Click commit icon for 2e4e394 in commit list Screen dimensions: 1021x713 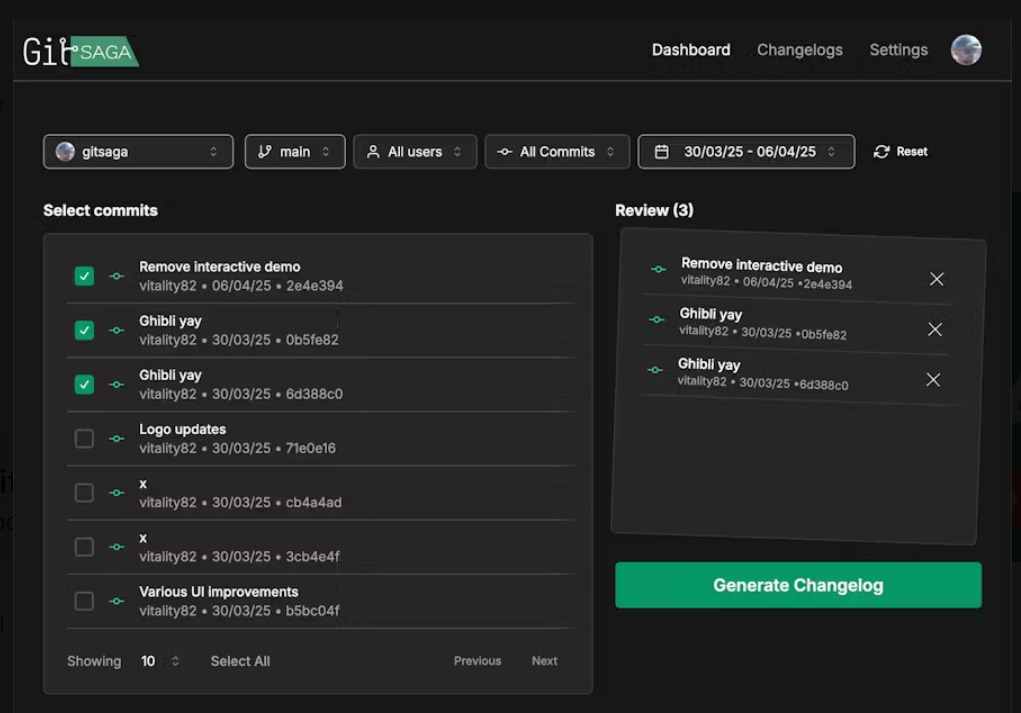(x=117, y=276)
